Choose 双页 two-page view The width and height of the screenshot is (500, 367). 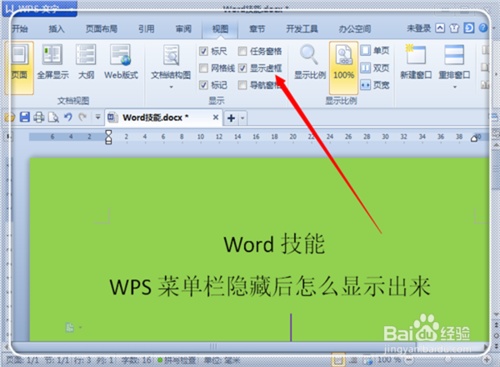point(375,68)
